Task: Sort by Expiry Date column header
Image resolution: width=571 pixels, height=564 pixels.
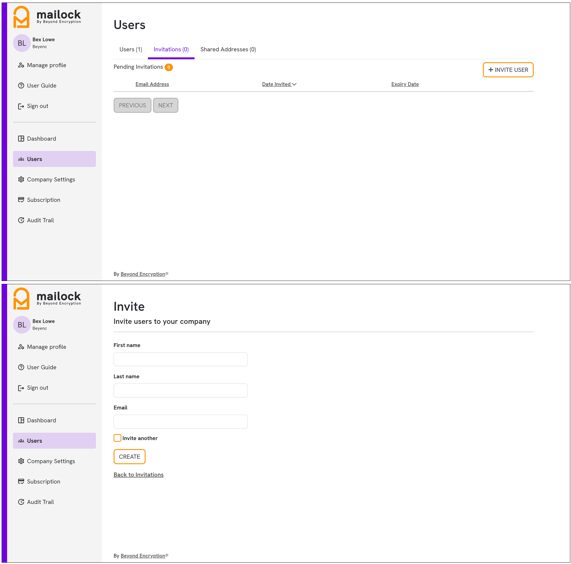Action: pyautogui.click(x=405, y=84)
